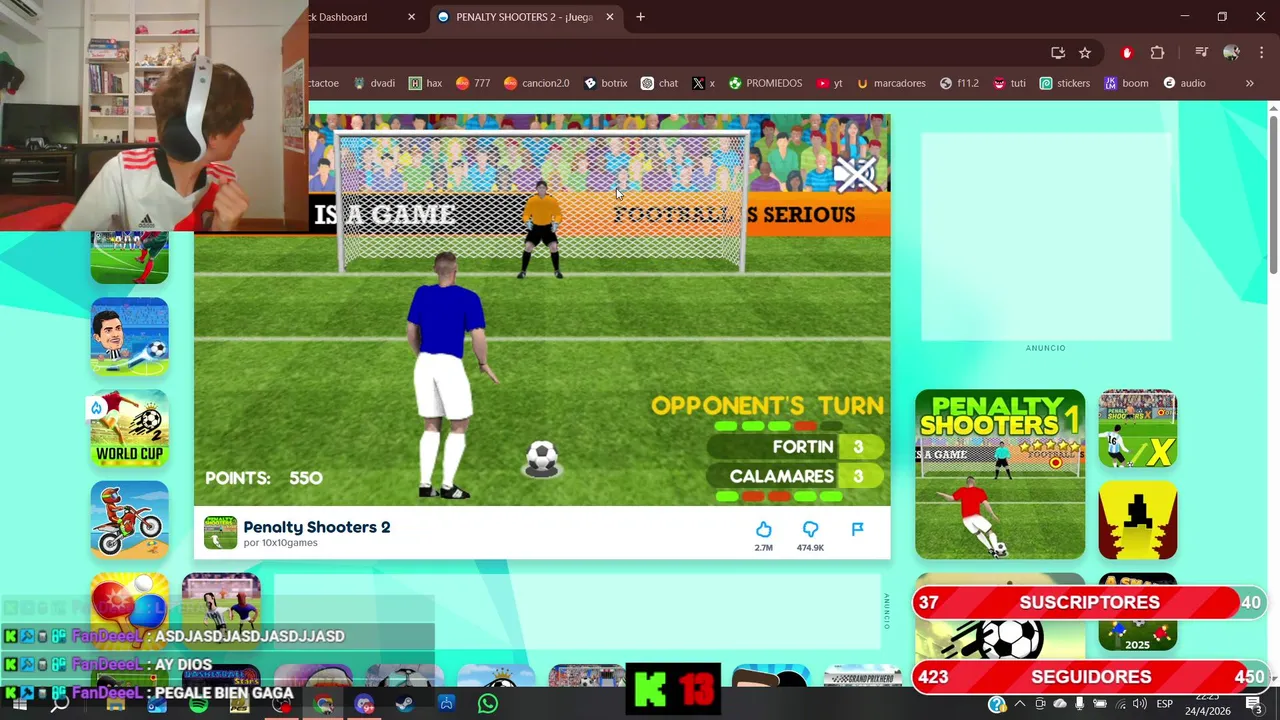This screenshot has height=720, width=1280.
Task: Open the Extensions puzzle menu
Action: pos(1158,53)
